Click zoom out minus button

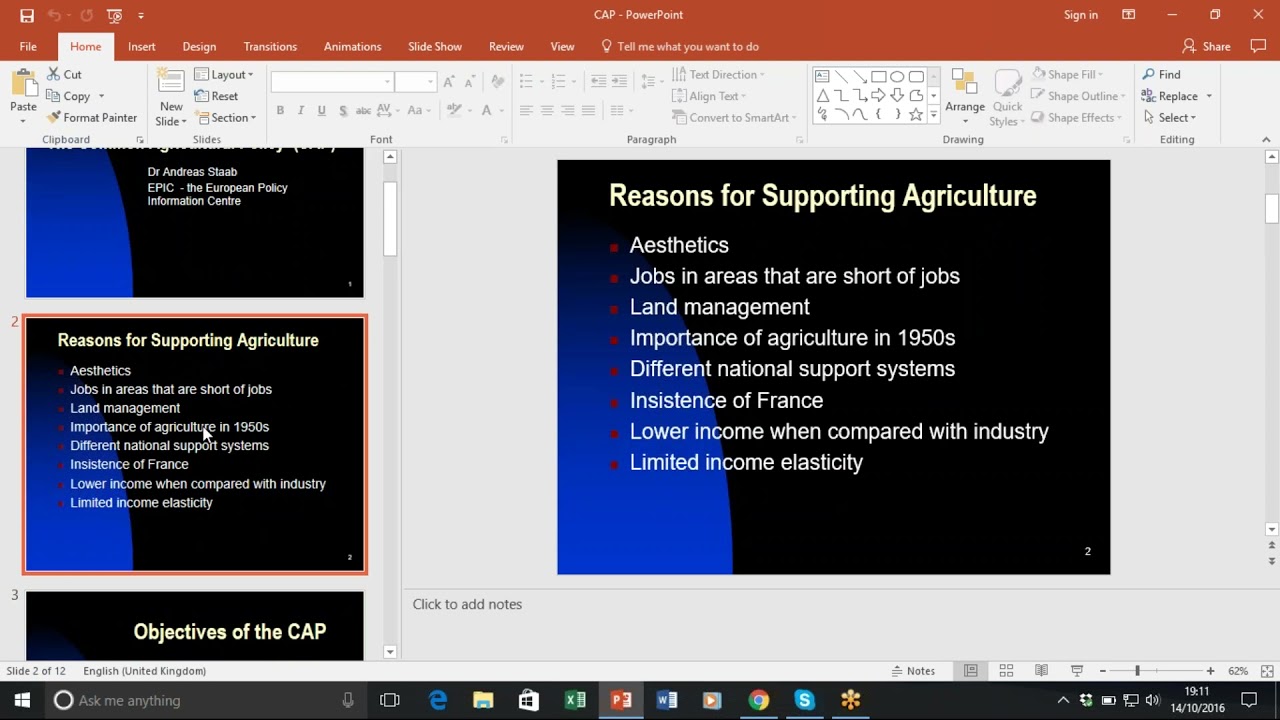(1102, 671)
